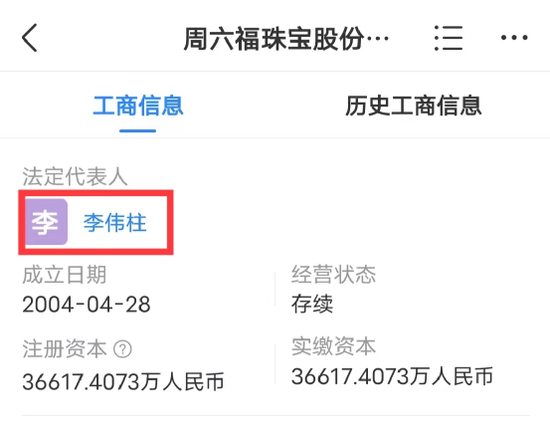Viewport: 550px width, 422px height.
Task: Click the registered capital help question icon
Action: point(123,349)
